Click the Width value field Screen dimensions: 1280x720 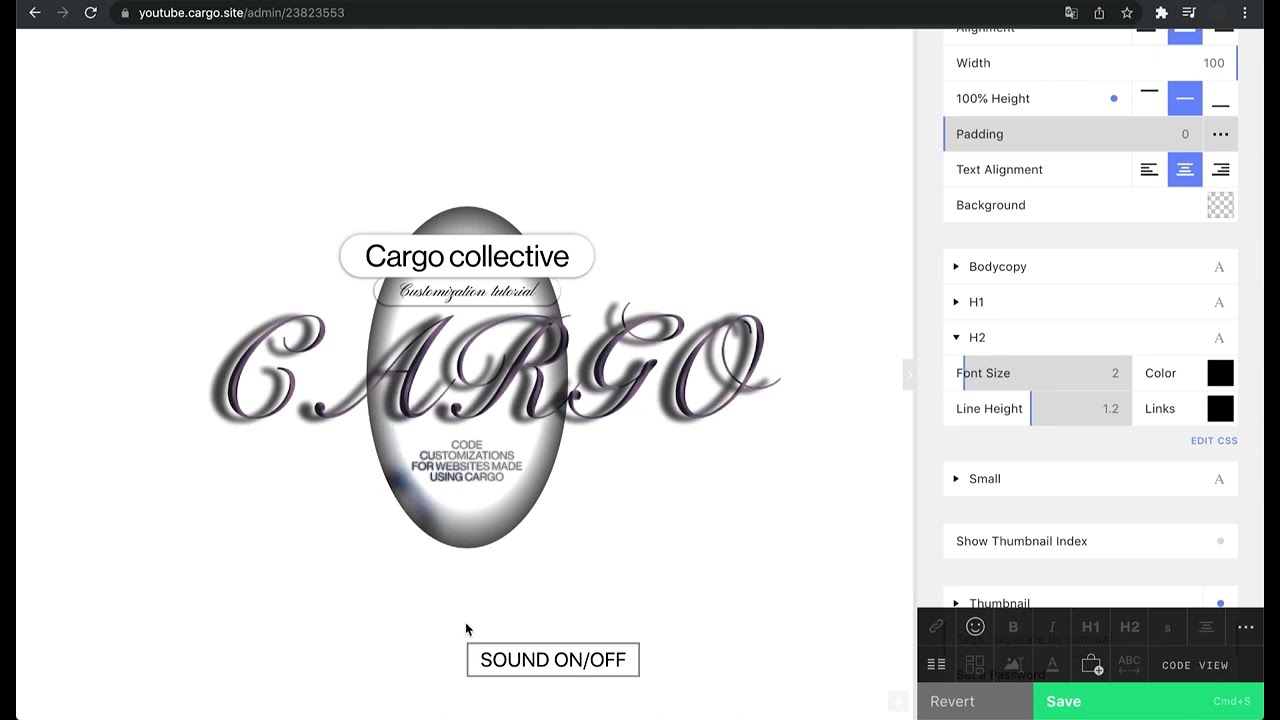point(1213,63)
